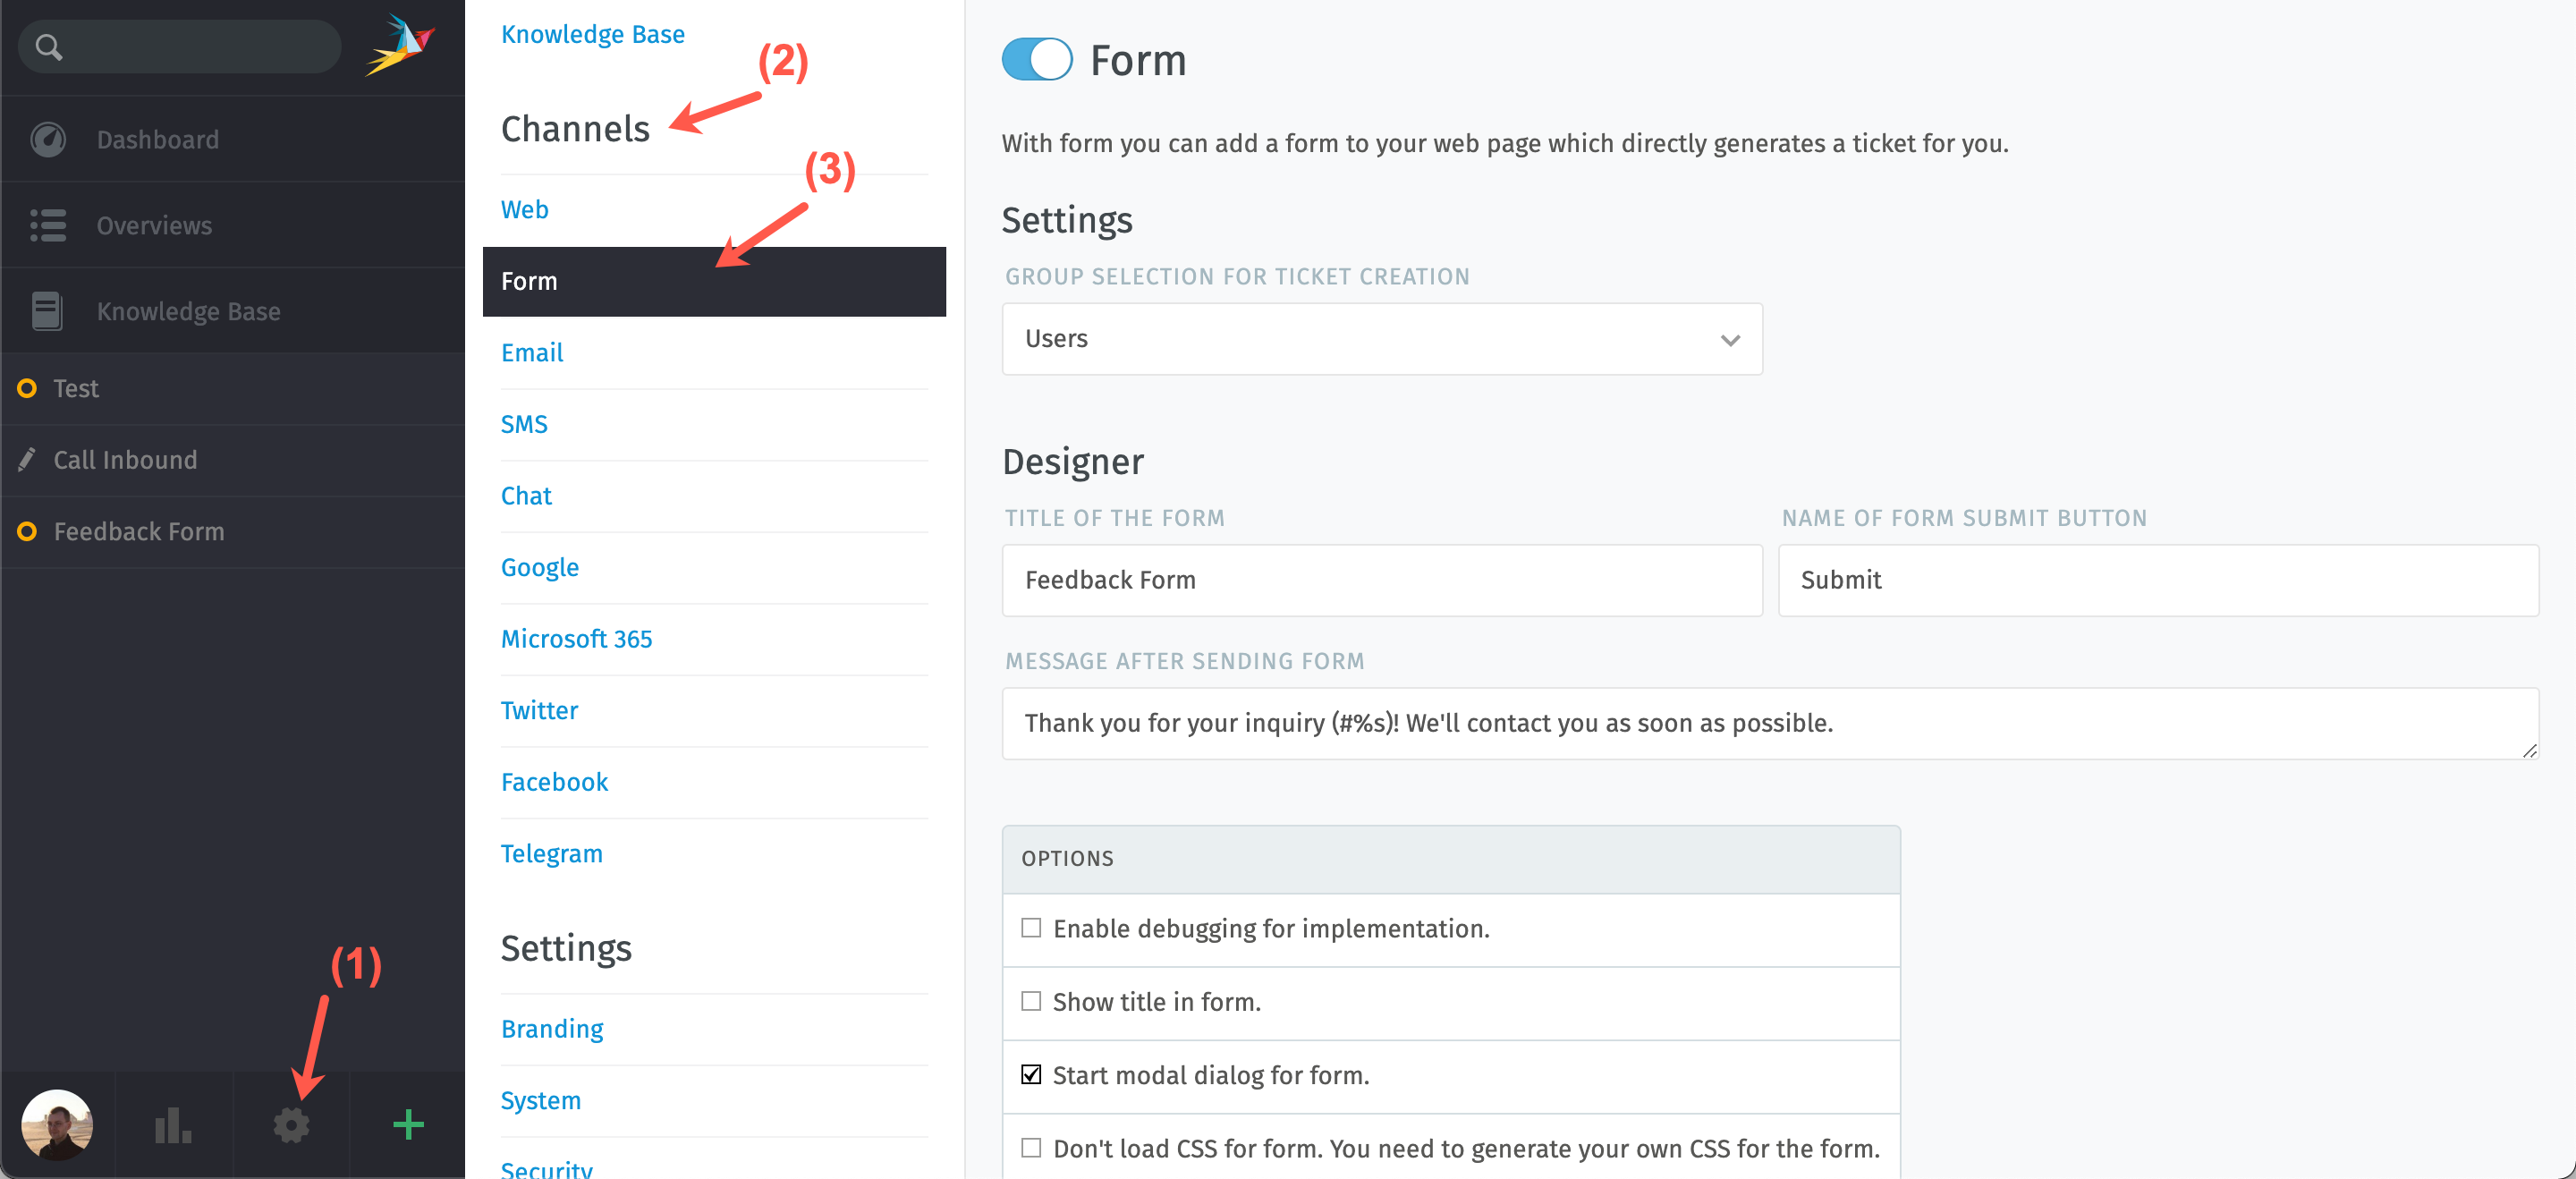
Task: Open the user avatar menu
Action: point(57,1125)
